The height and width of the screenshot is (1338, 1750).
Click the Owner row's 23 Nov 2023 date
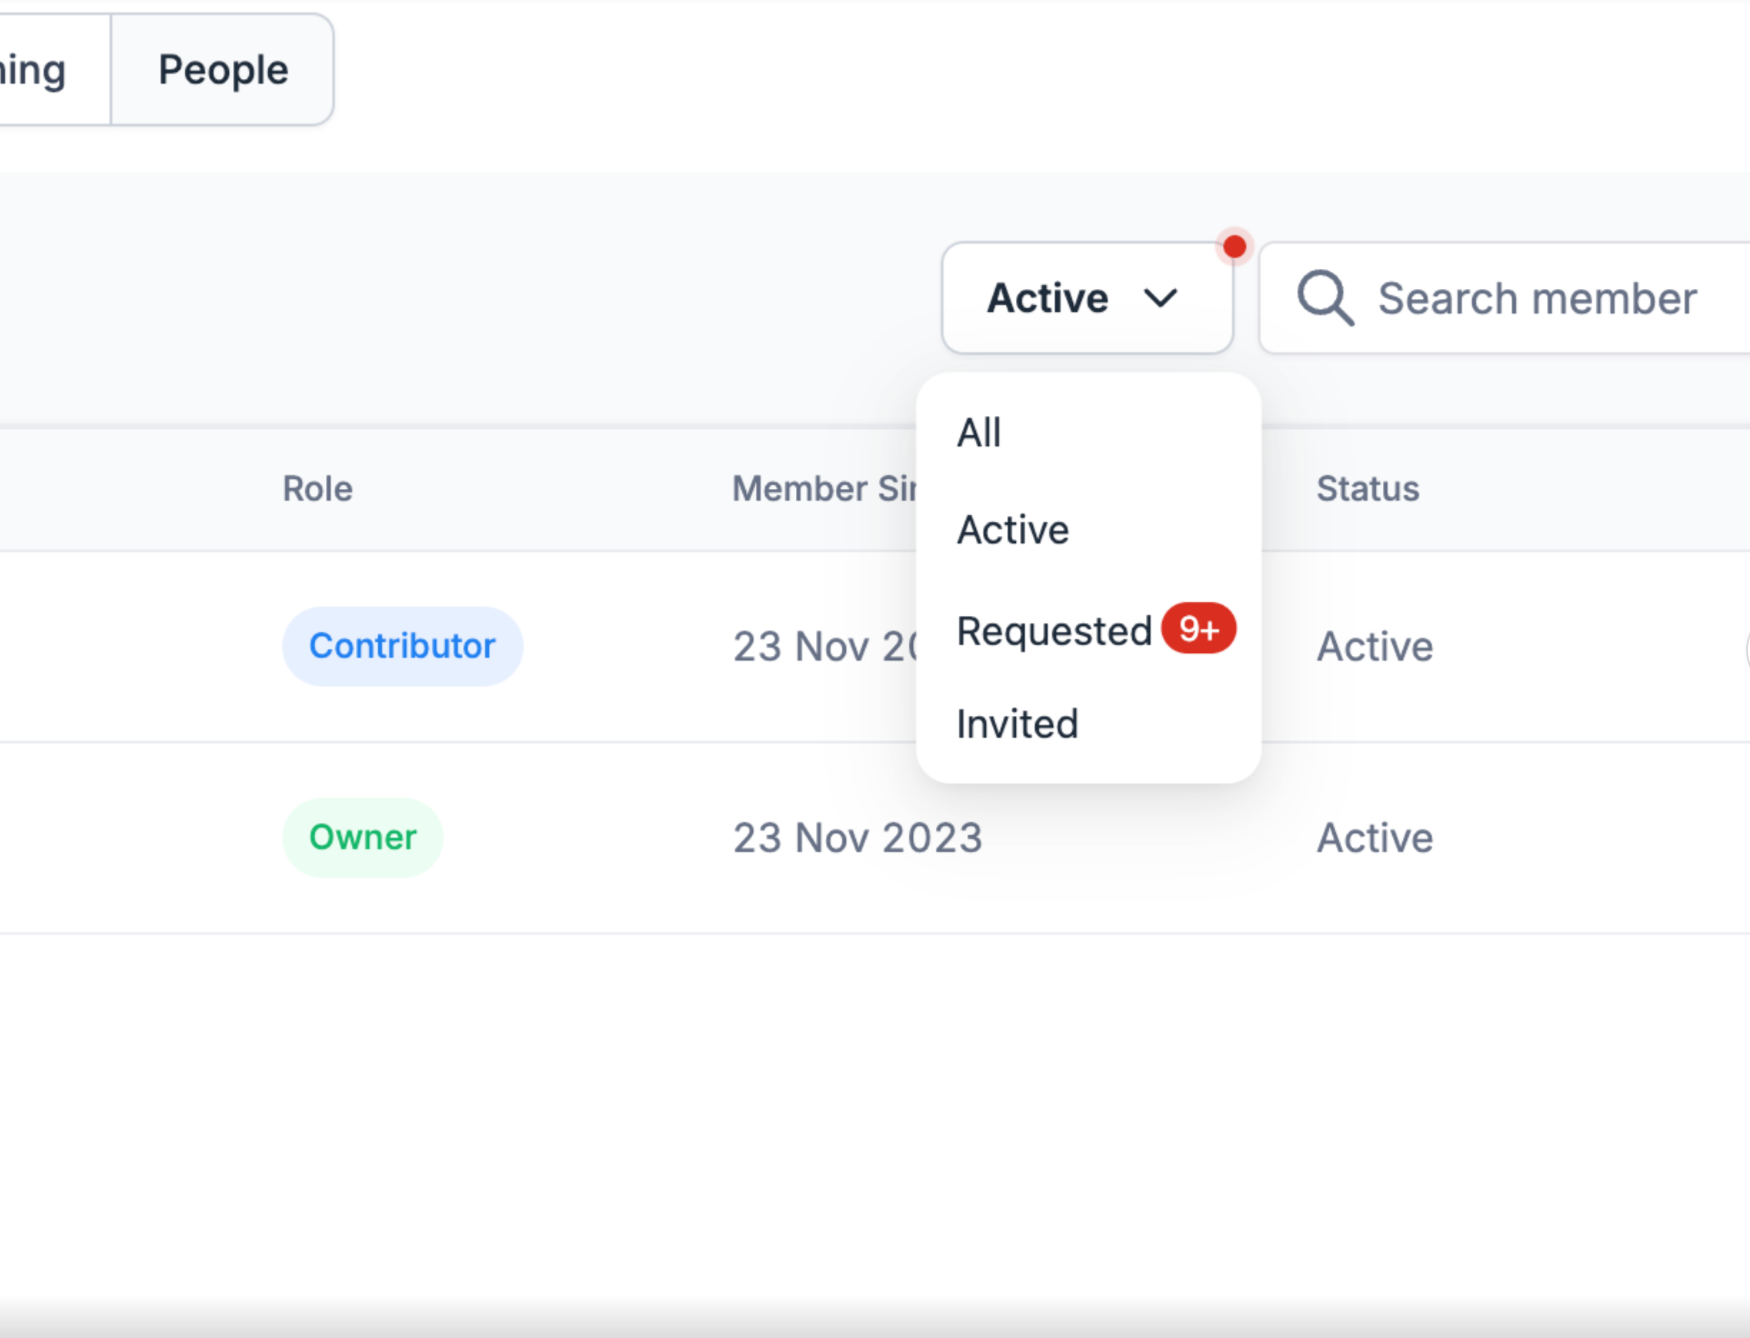click(857, 838)
